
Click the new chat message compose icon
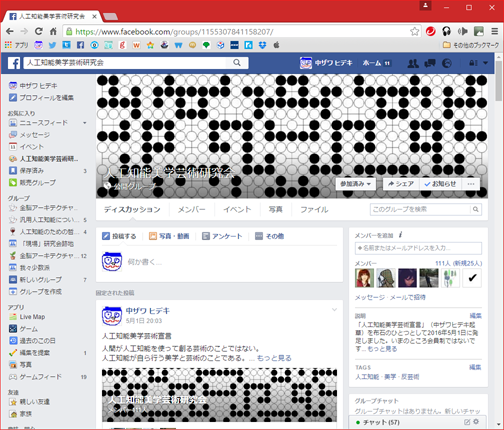click(x=467, y=422)
